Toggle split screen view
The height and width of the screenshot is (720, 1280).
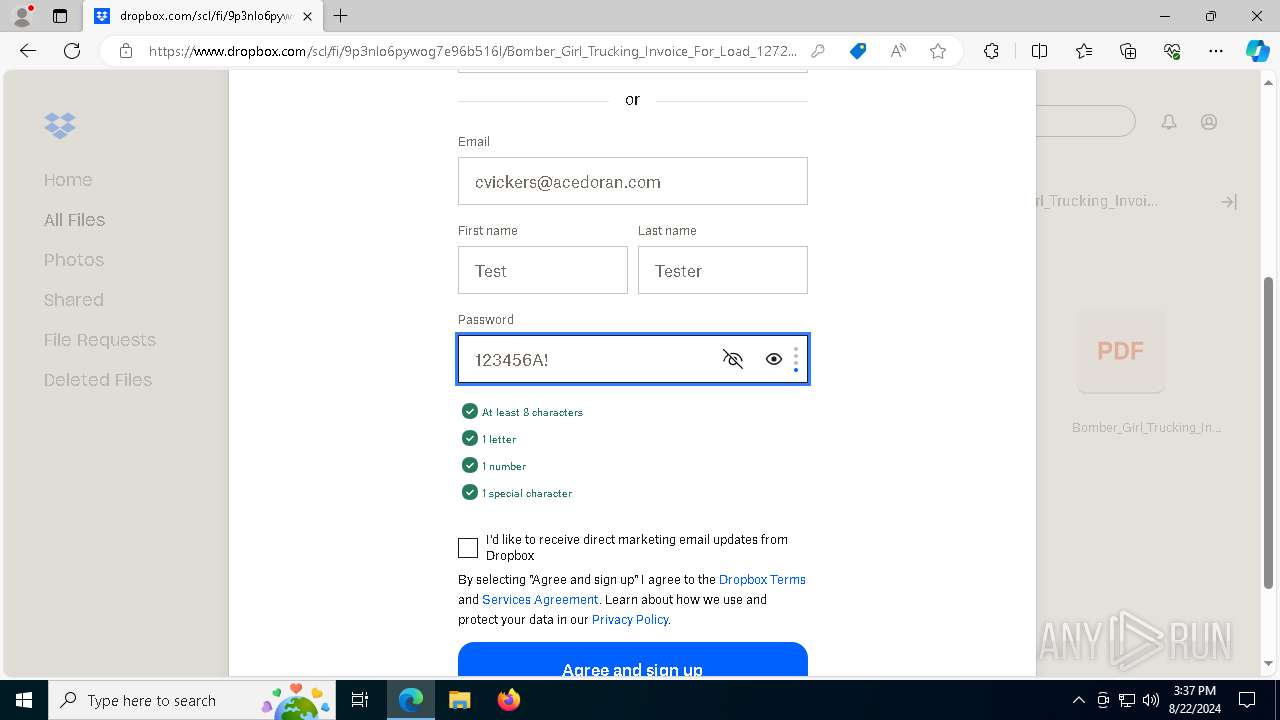[1039, 51]
